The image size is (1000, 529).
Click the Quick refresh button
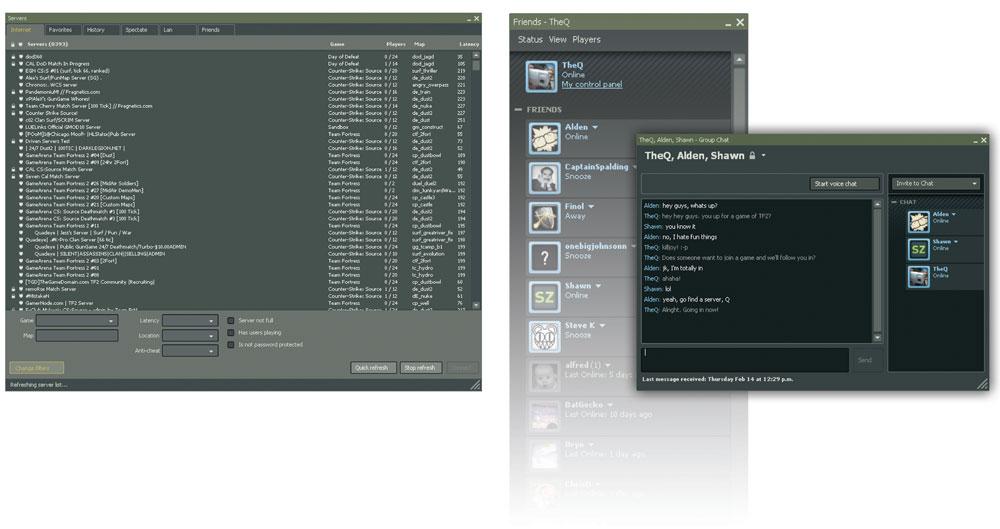(x=373, y=368)
